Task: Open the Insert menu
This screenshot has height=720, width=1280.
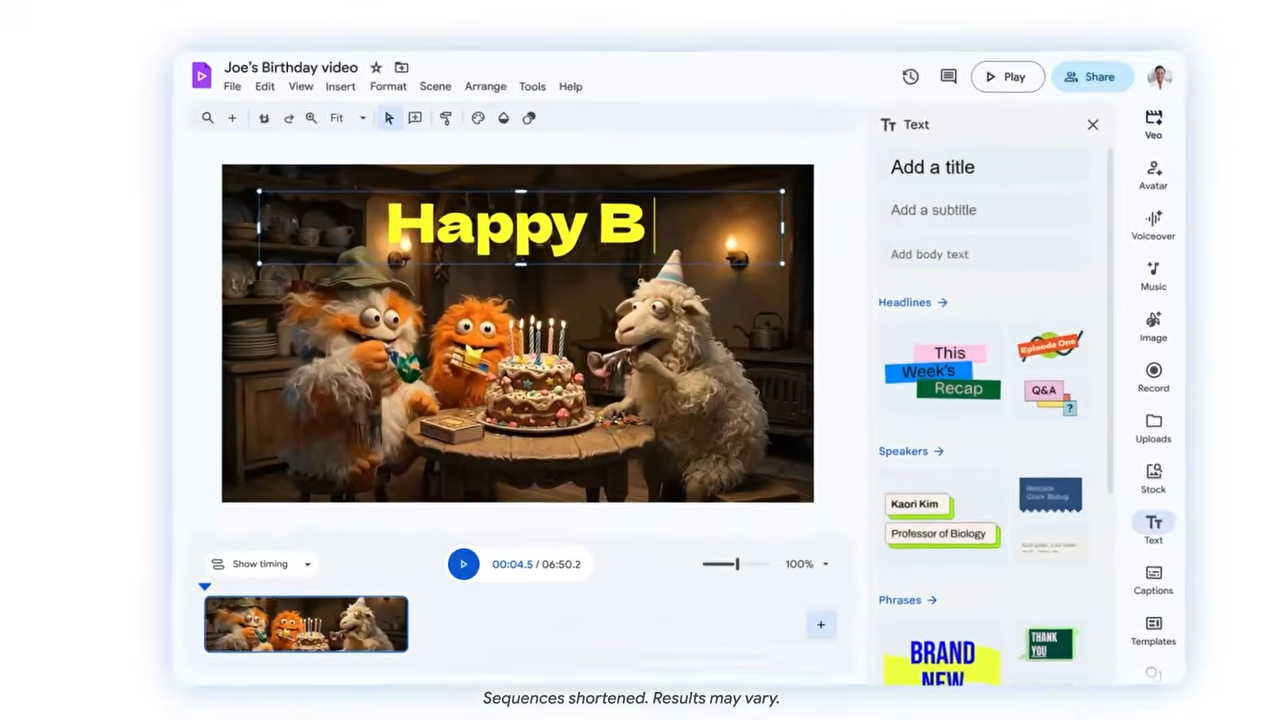Action: coord(340,87)
